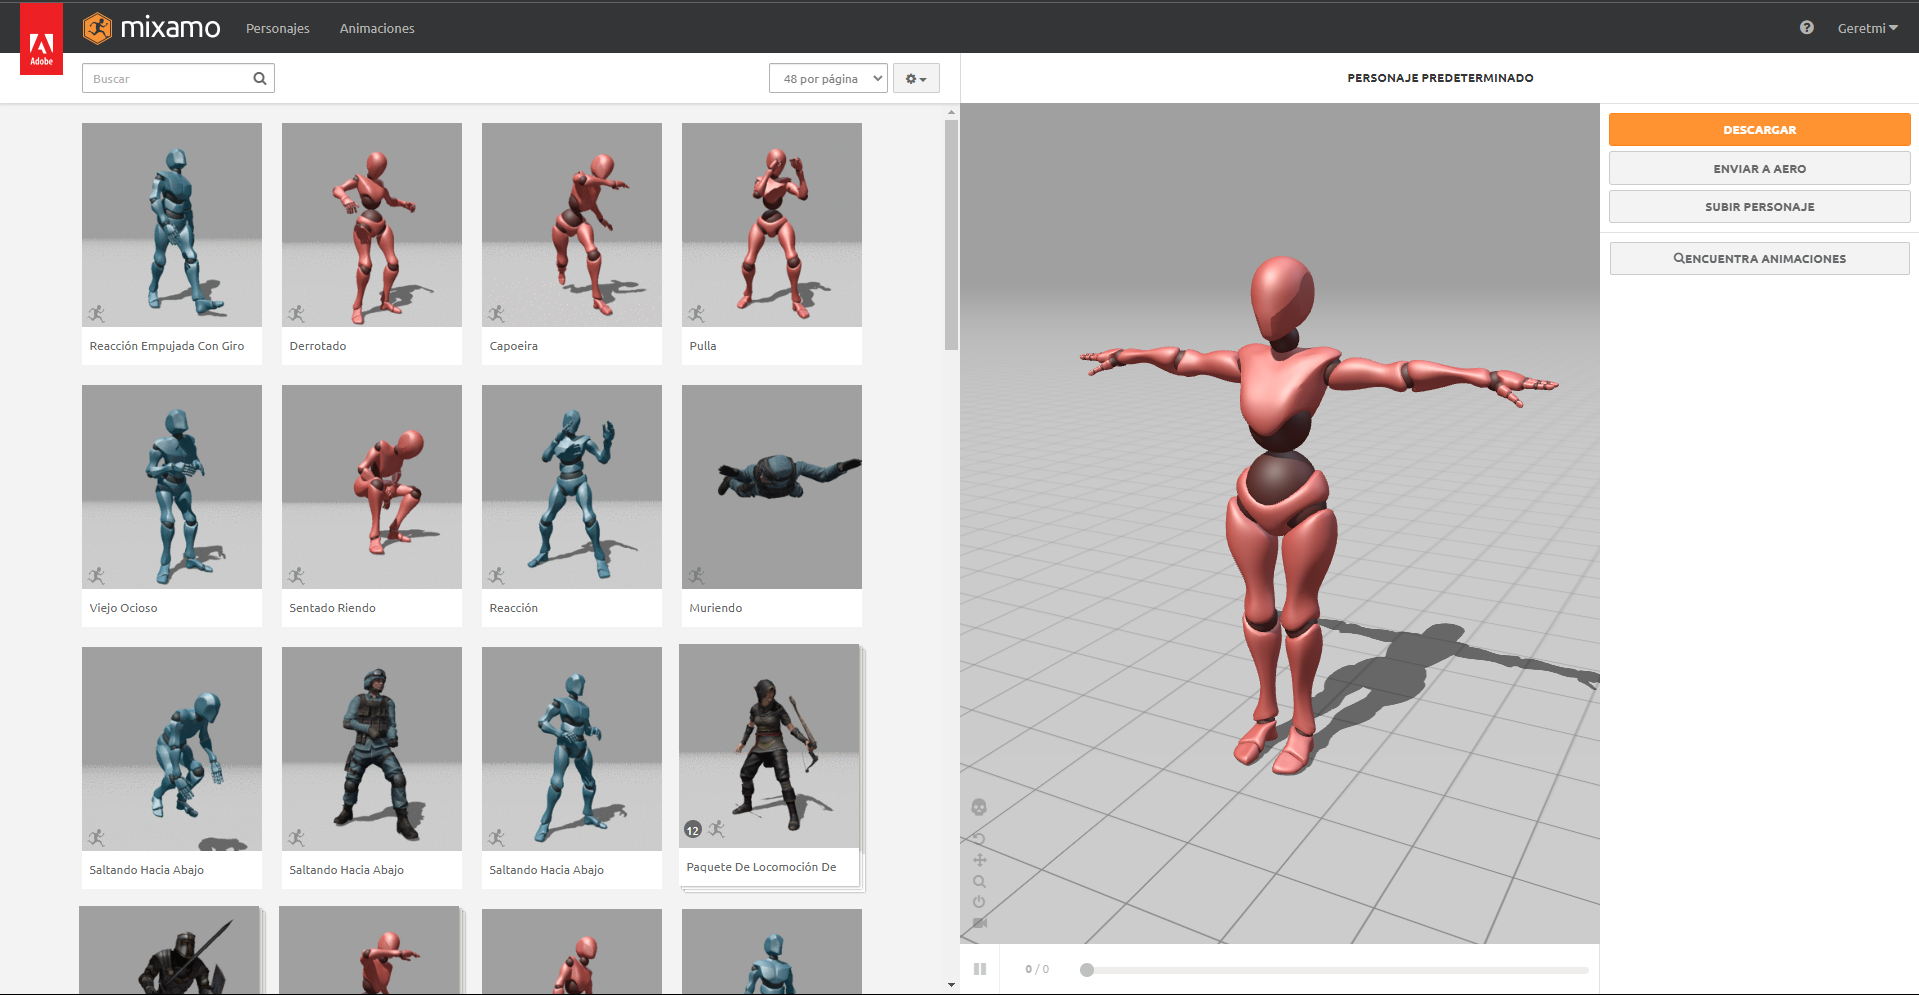Screen dimensions: 1919x995
Task: Toggle skeleton view skull icon
Action: (979, 807)
